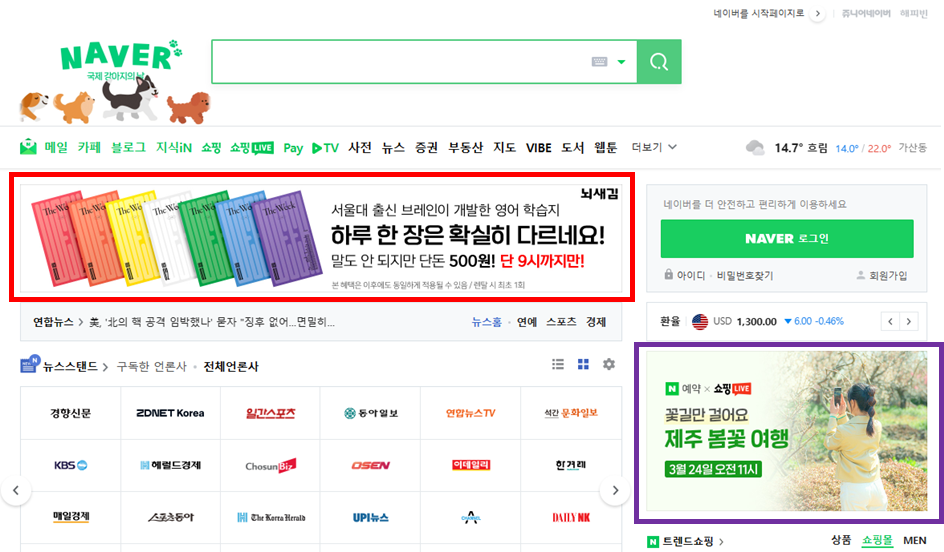Open the ZDNET Korea press tile
The image size is (944, 552).
(x=170, y=413)
